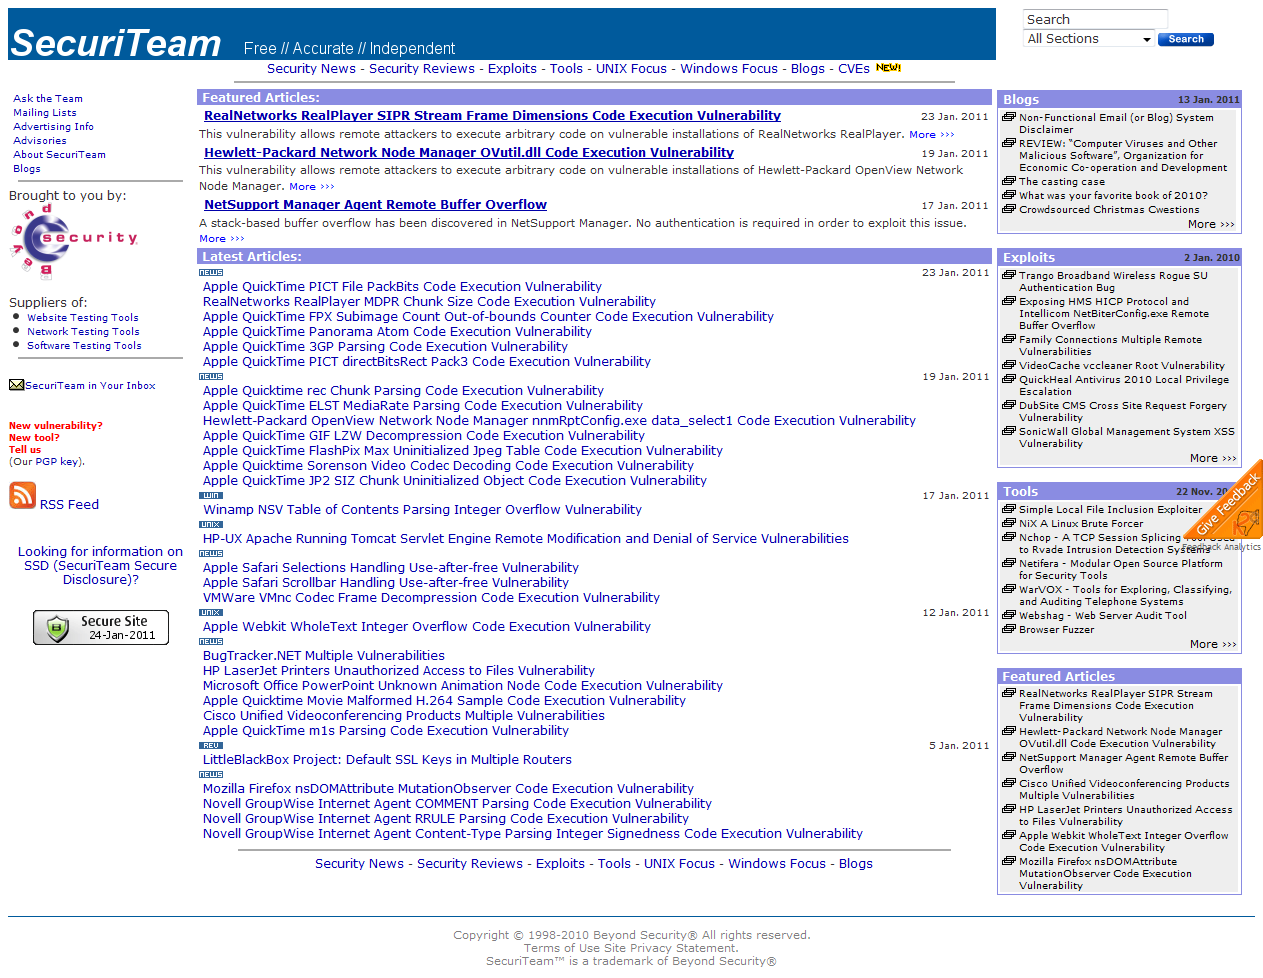This screenshot has height=978, width=1263.
Task: Select Windows Focus from the navigation bar
Action: (728, 68)
